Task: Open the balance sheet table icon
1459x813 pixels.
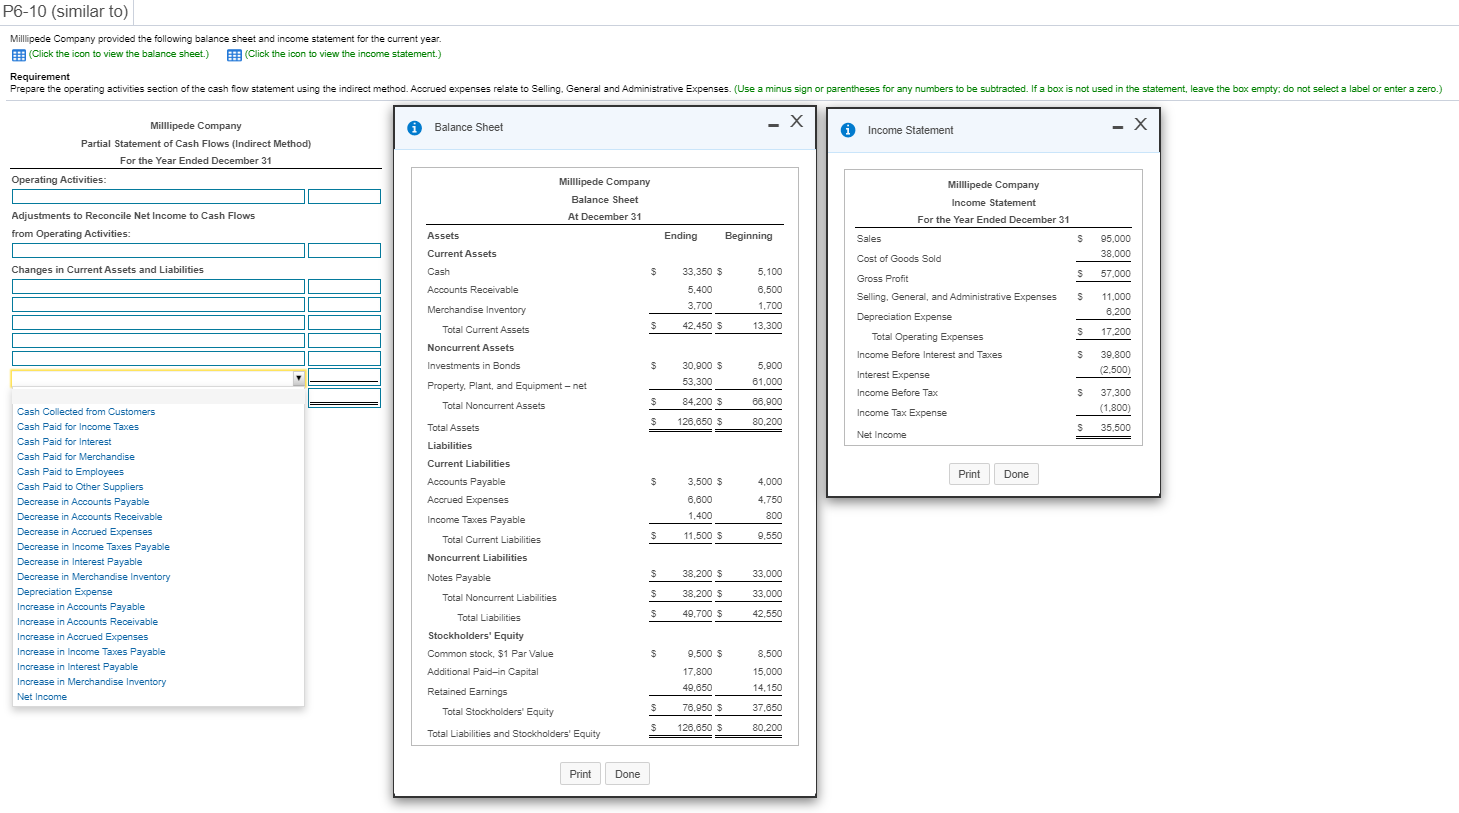Action: tap(19, 55)
